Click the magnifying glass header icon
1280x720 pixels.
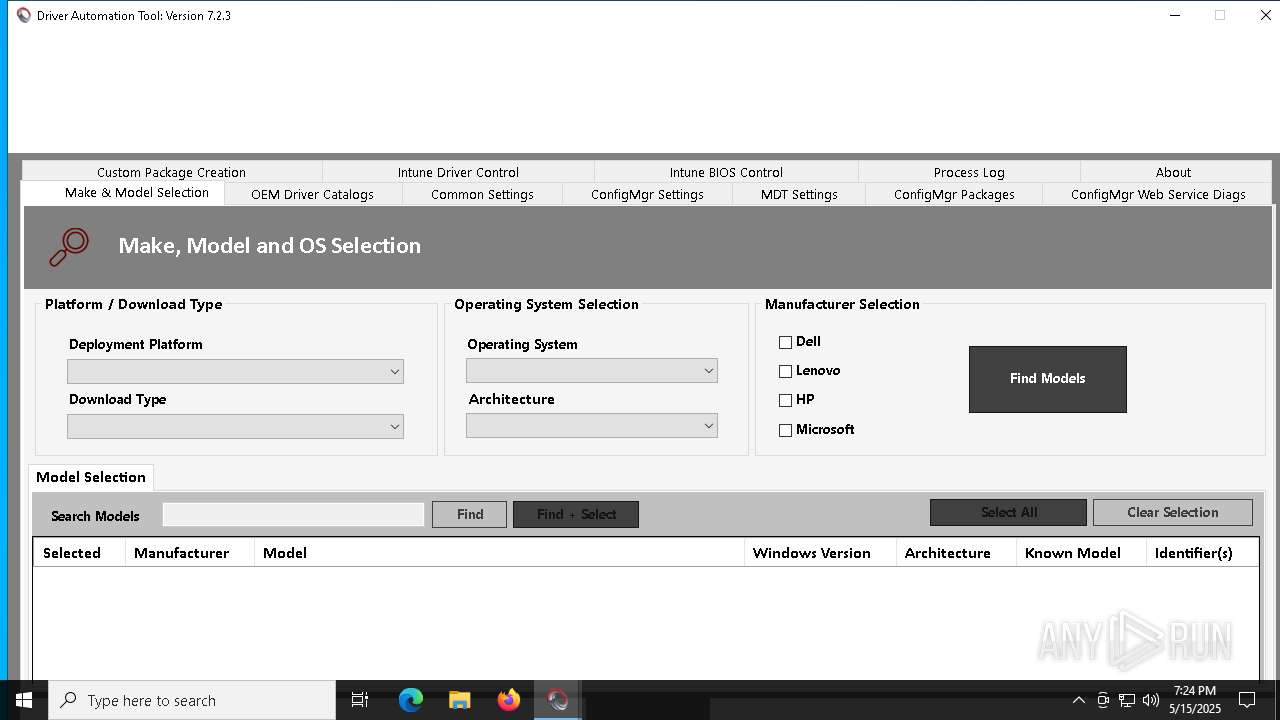pyautogui.click(x=69, y=247)
